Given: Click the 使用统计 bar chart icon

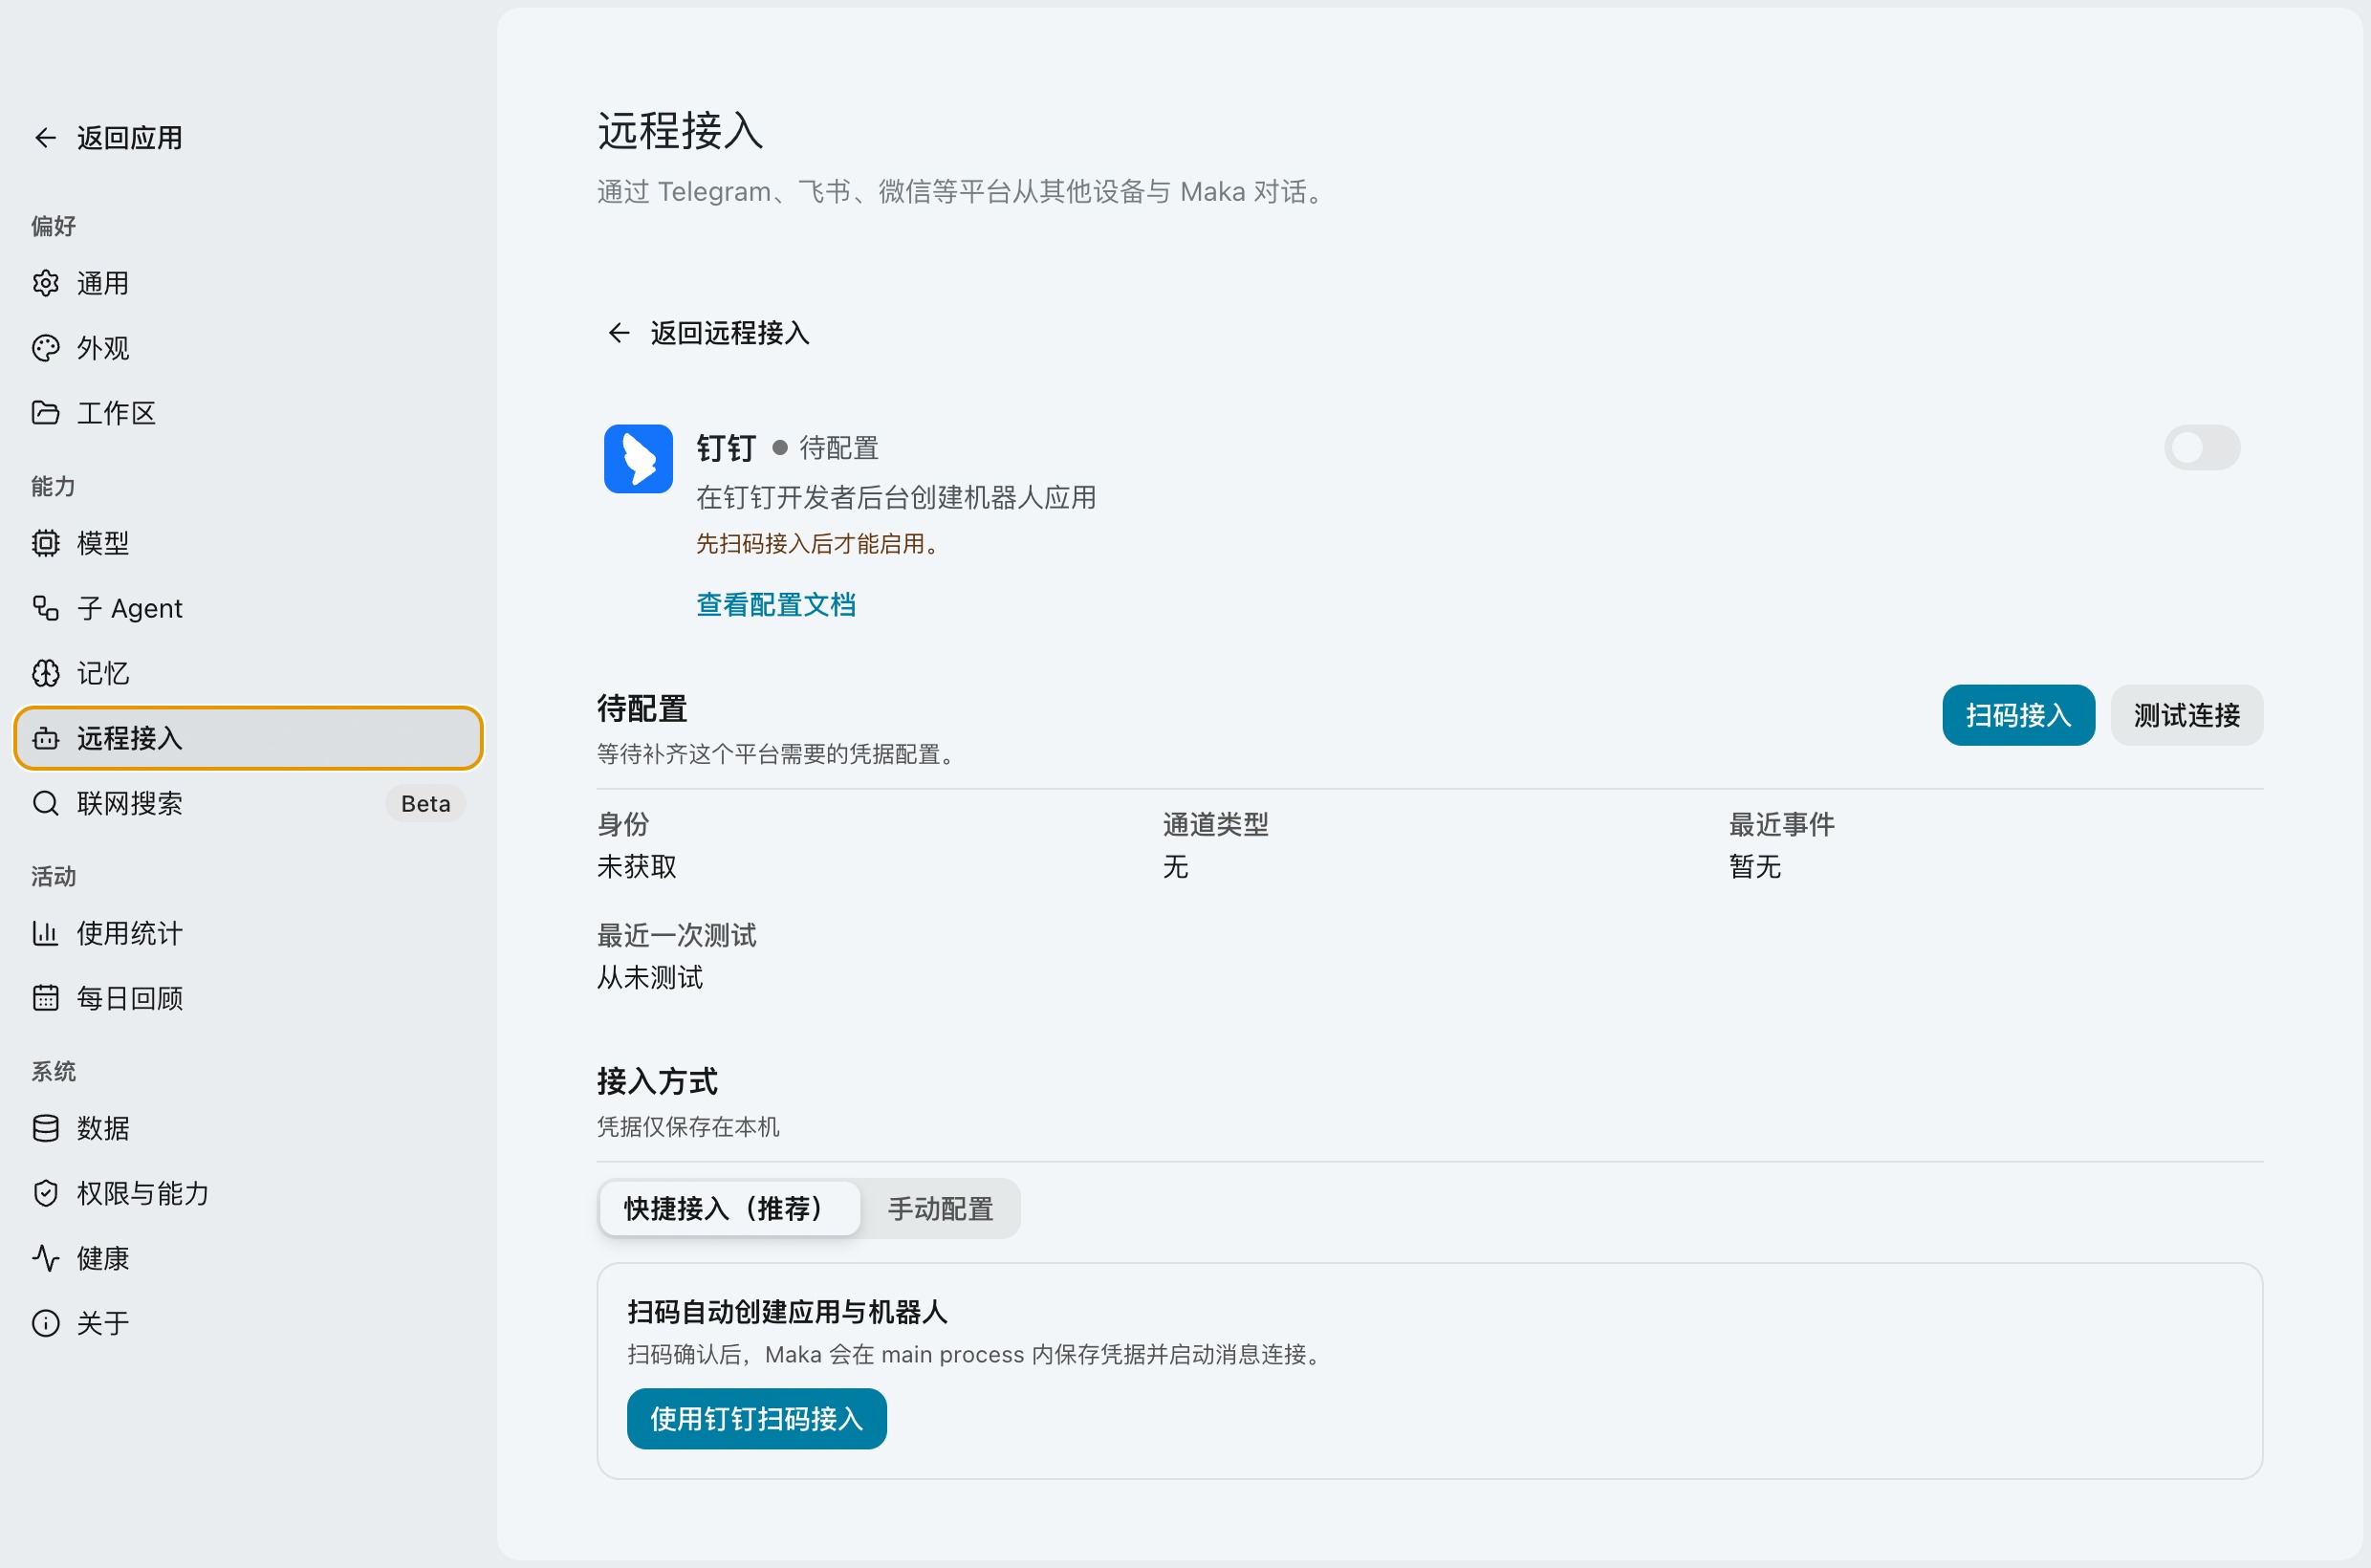Looking at the screenshot, I should click(45, 933).
